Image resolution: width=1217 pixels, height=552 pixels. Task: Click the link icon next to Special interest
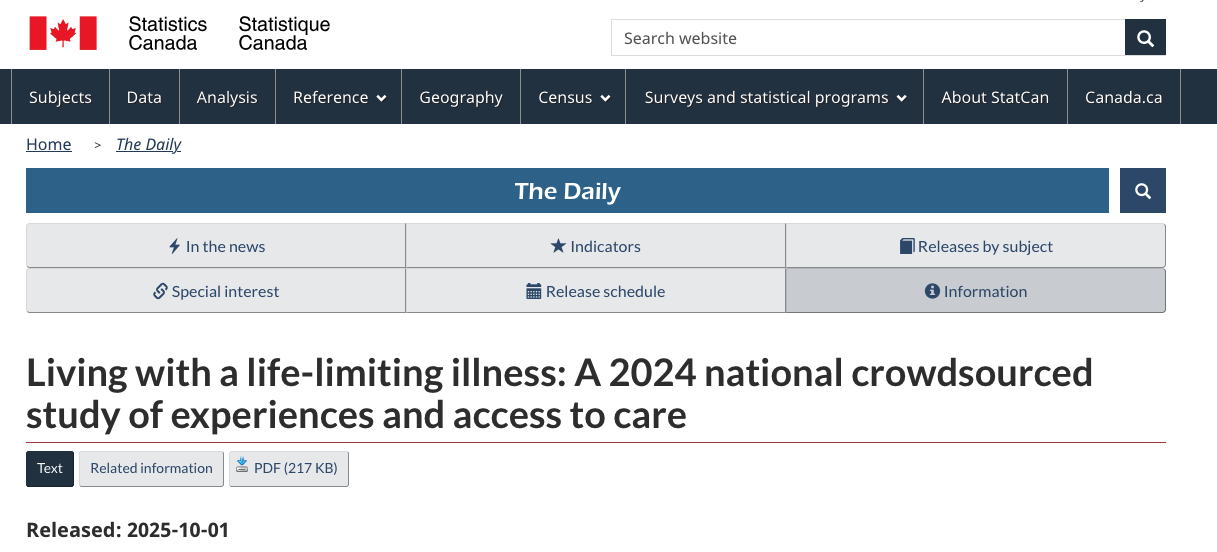coord(160,292)
